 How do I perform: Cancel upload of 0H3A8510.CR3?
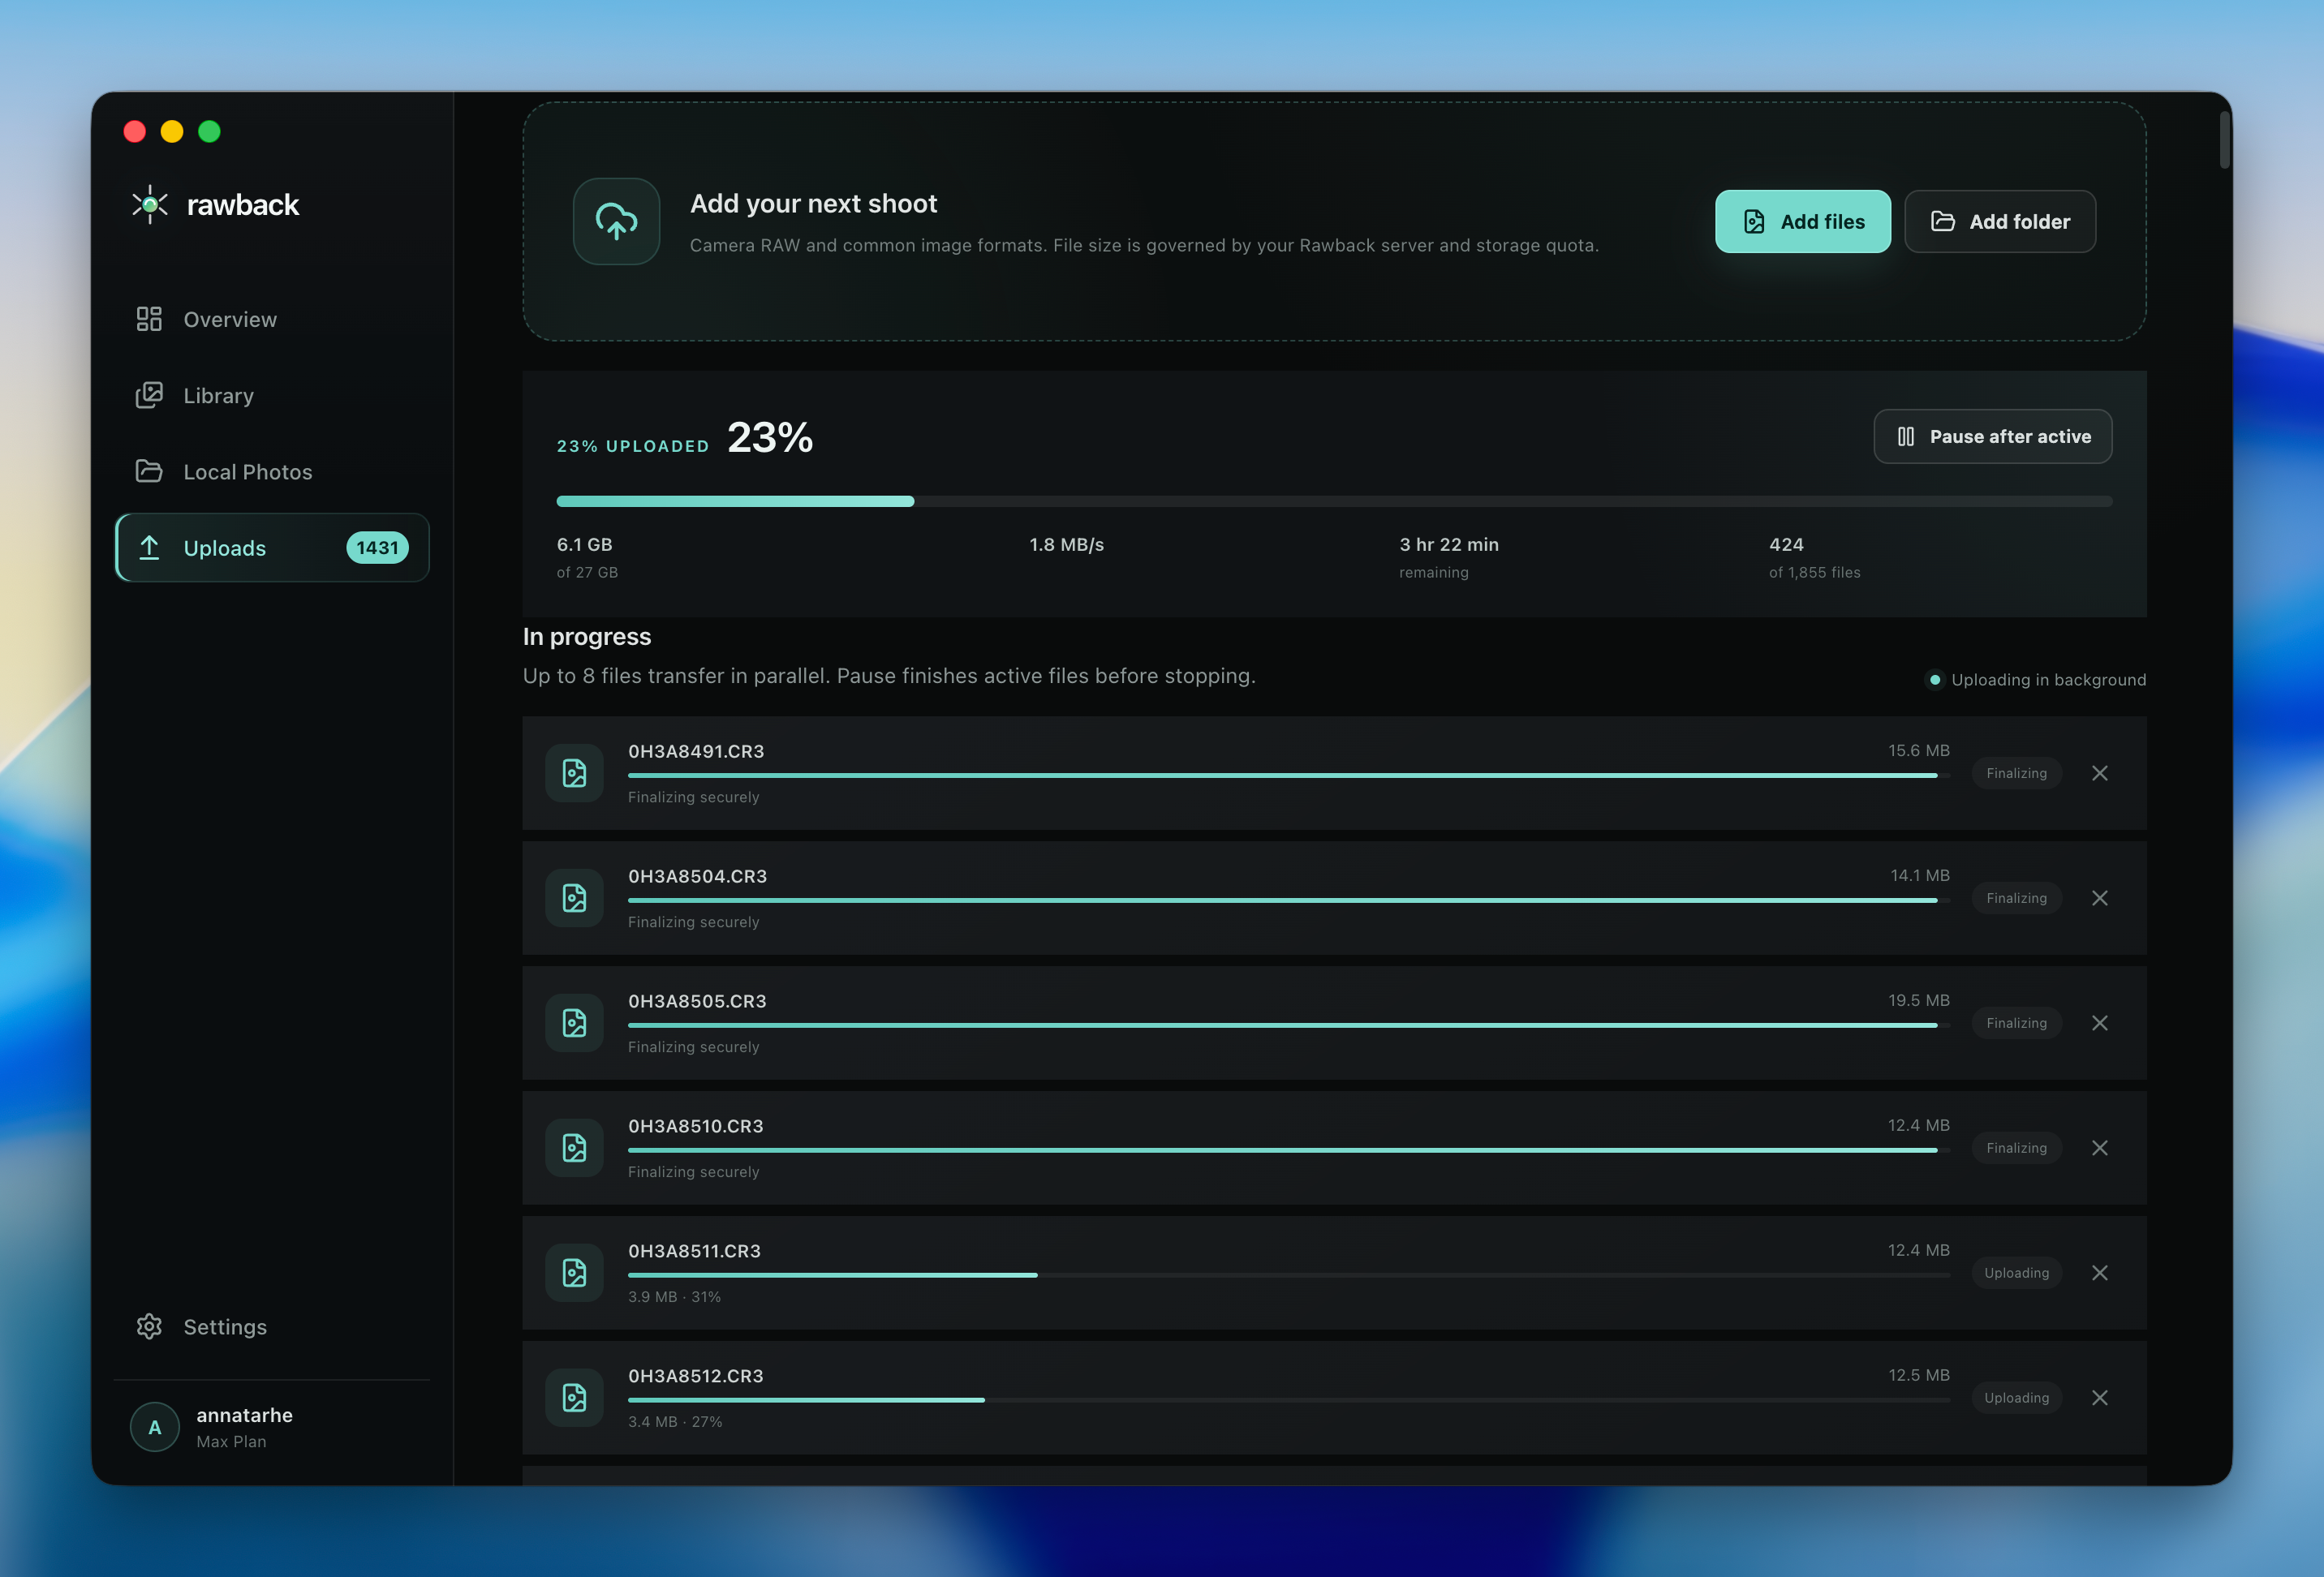tap(2099, 1148)
